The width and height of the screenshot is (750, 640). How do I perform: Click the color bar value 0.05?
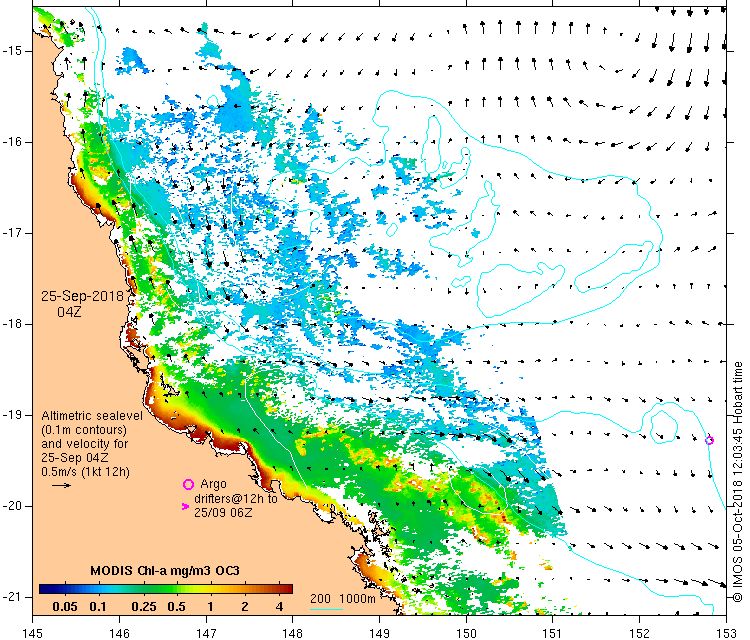pos(65,607)
